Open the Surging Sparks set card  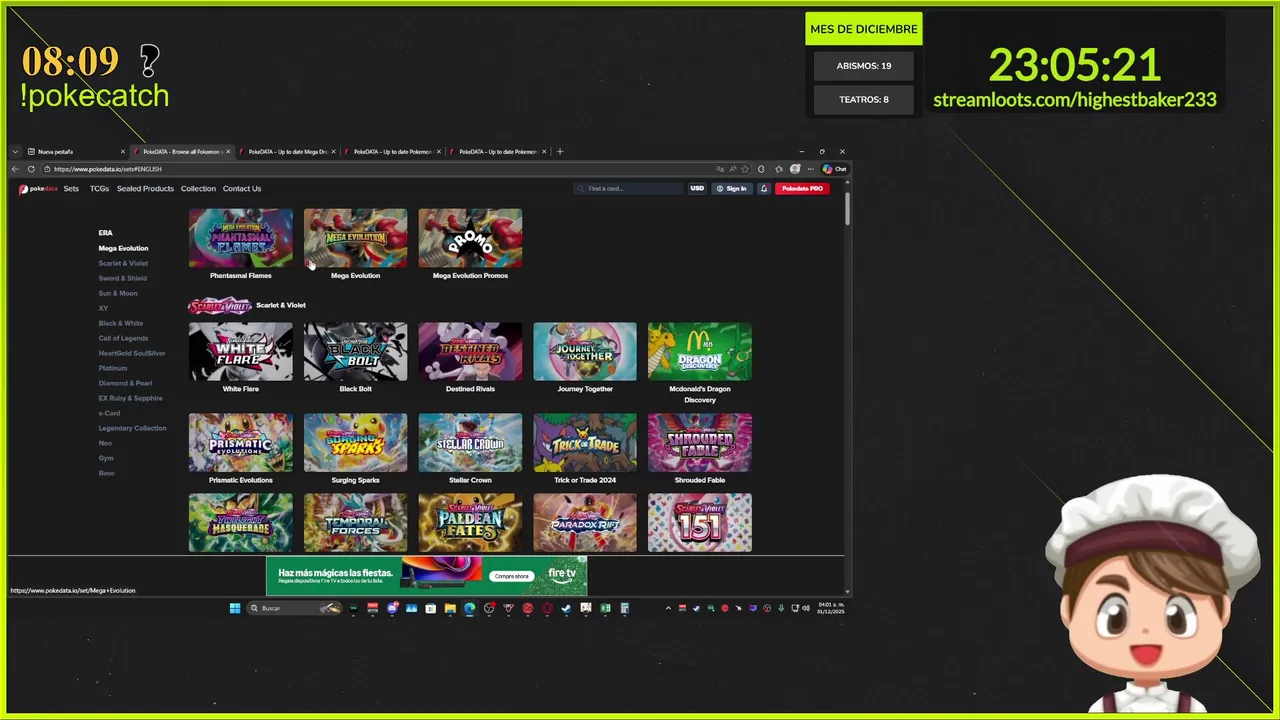click(x=355, y=442)
